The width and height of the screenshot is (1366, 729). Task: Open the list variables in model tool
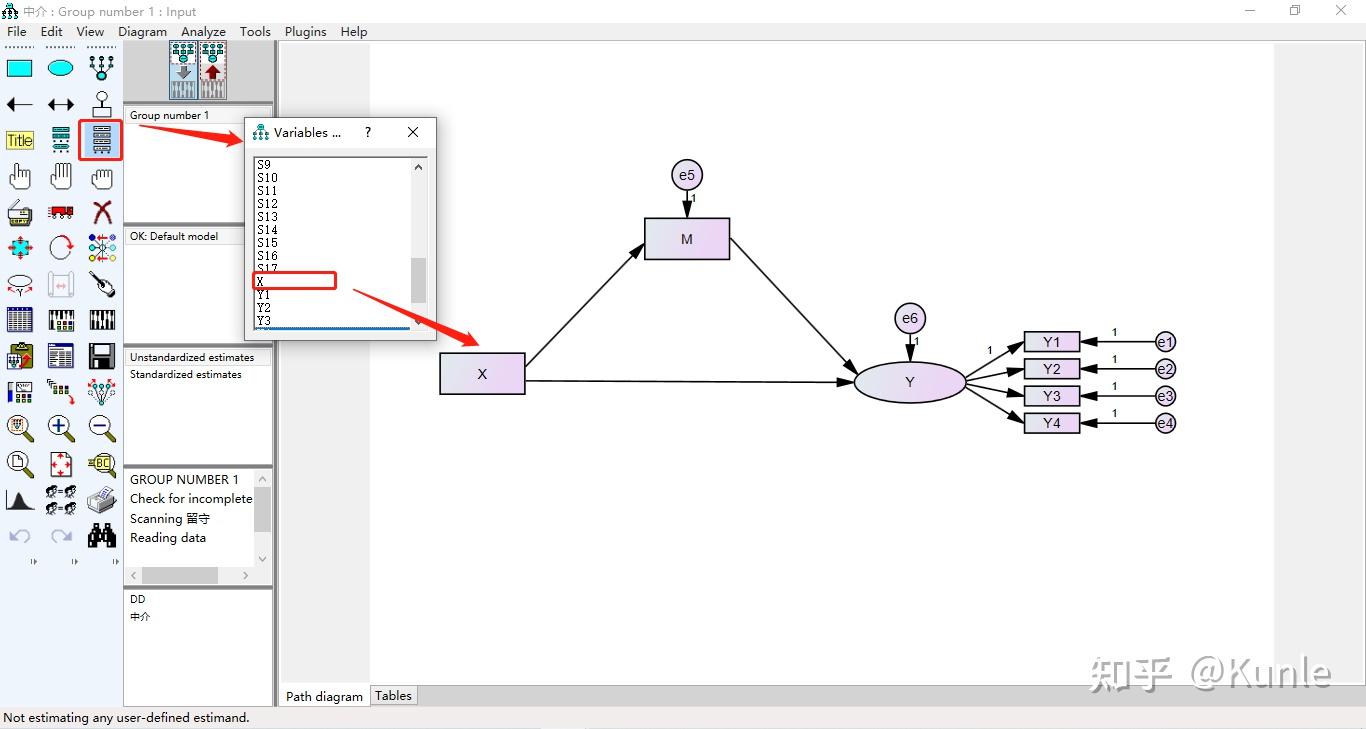(x=61, y=141)
